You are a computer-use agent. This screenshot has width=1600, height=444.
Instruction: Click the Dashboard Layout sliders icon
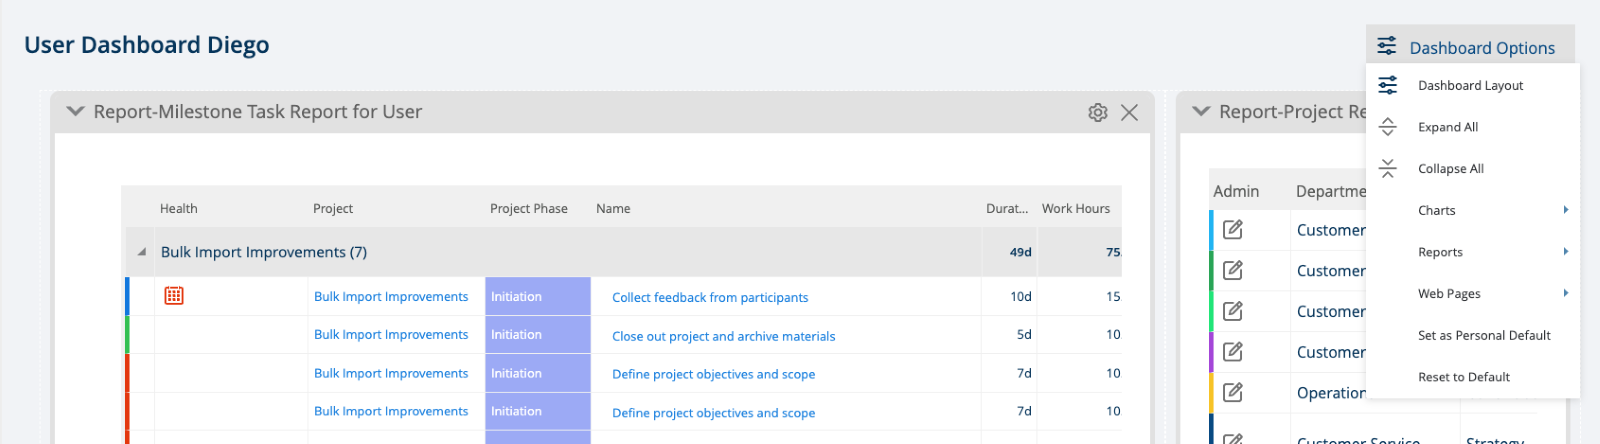tap(1387, 86)
